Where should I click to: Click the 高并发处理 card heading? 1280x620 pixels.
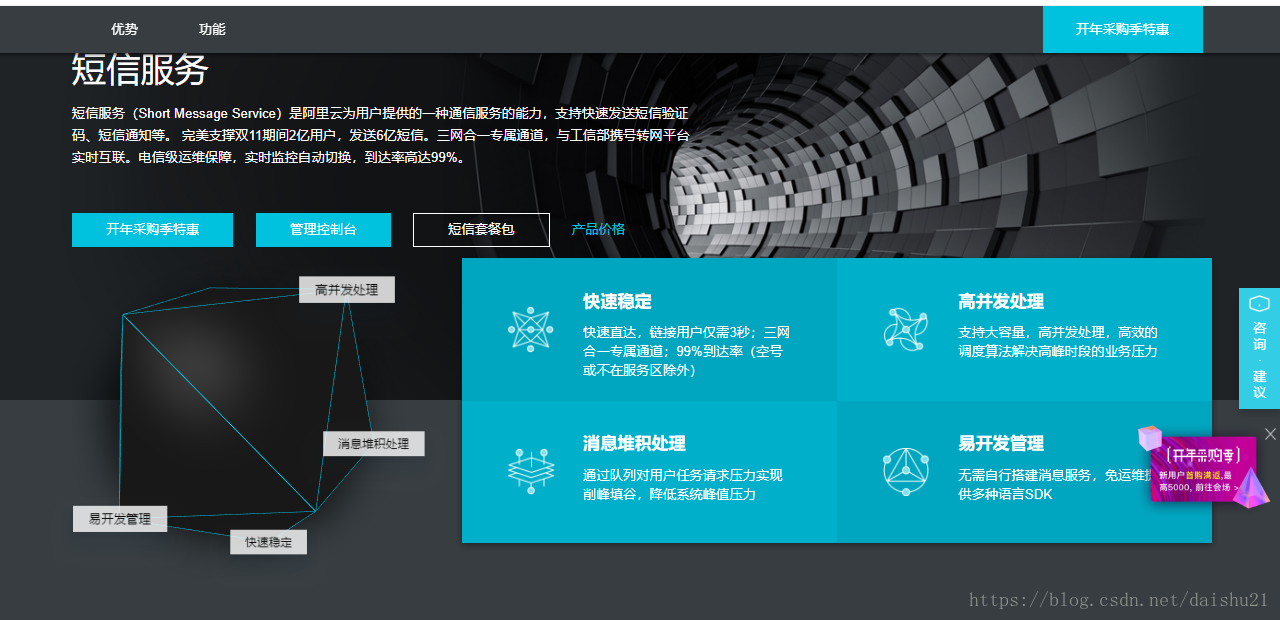[1001, 301]
